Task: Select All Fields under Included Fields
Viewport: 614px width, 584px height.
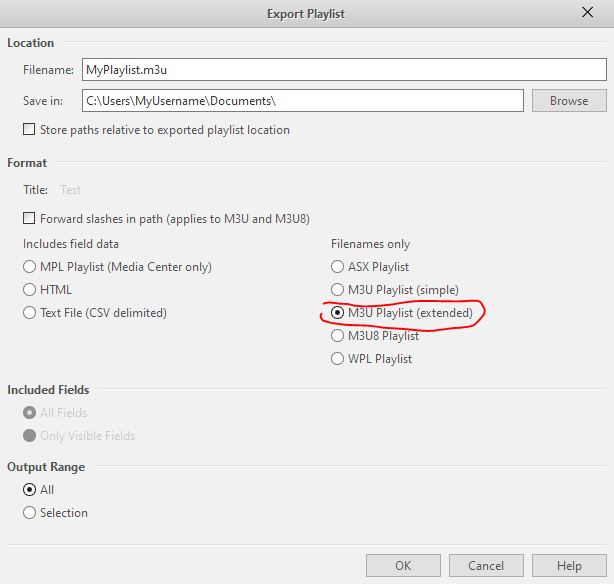Action: (x=29, y=413)
